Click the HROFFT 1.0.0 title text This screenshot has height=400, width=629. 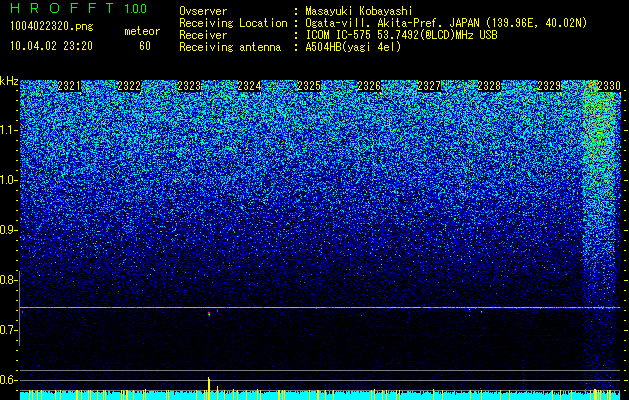point(79,8)
